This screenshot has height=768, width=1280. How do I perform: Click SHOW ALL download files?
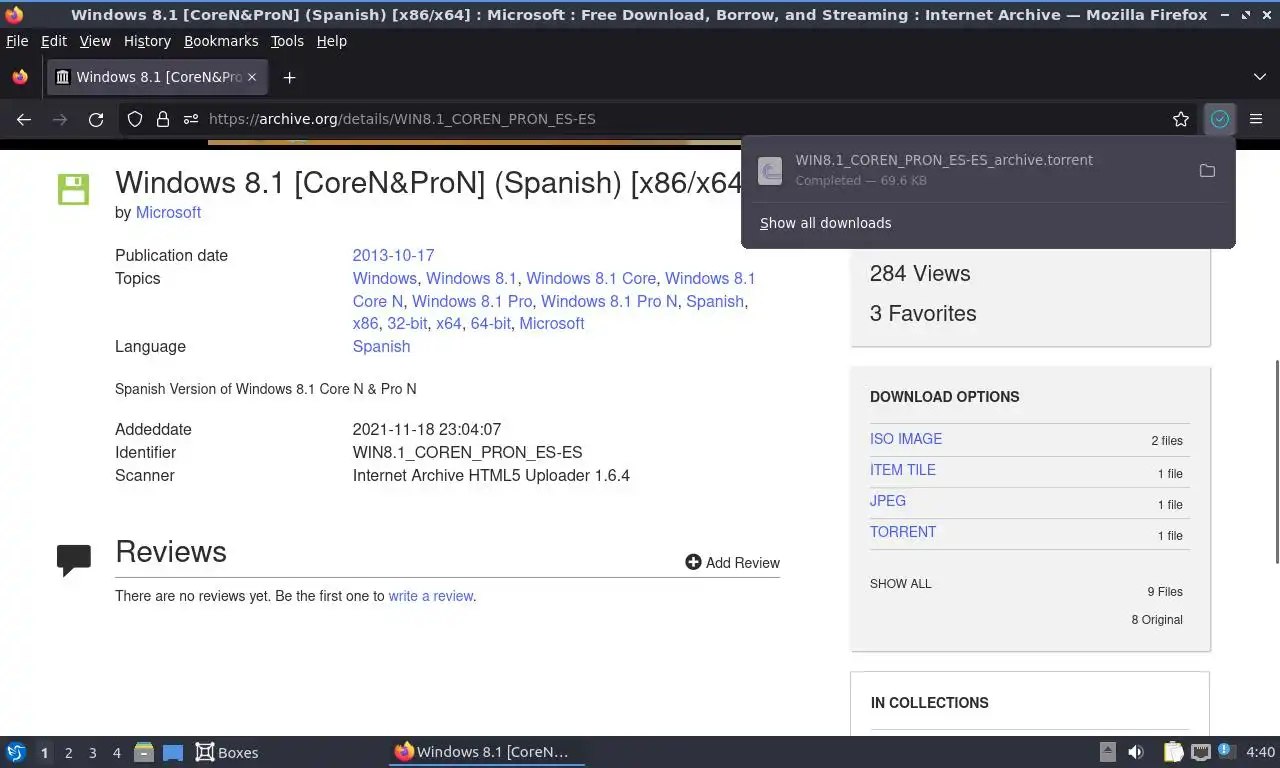[900, 584]
